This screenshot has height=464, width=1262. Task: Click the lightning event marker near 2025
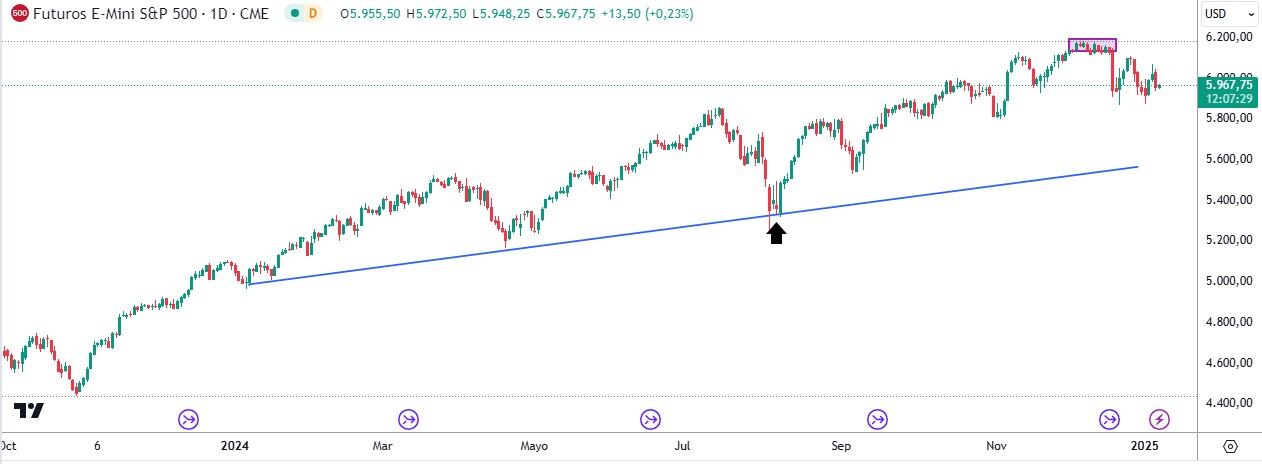click(1159, 419)
